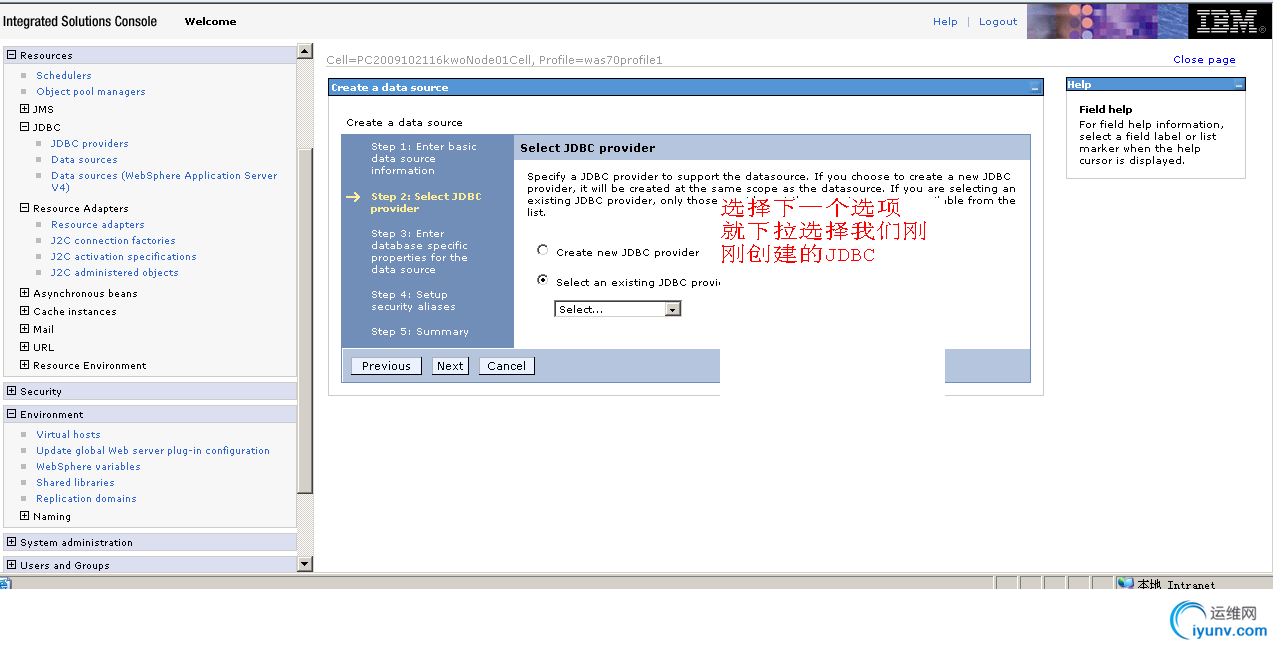Expand the Security section
Screen dimensions: 1273x647
tap(11, 391)
